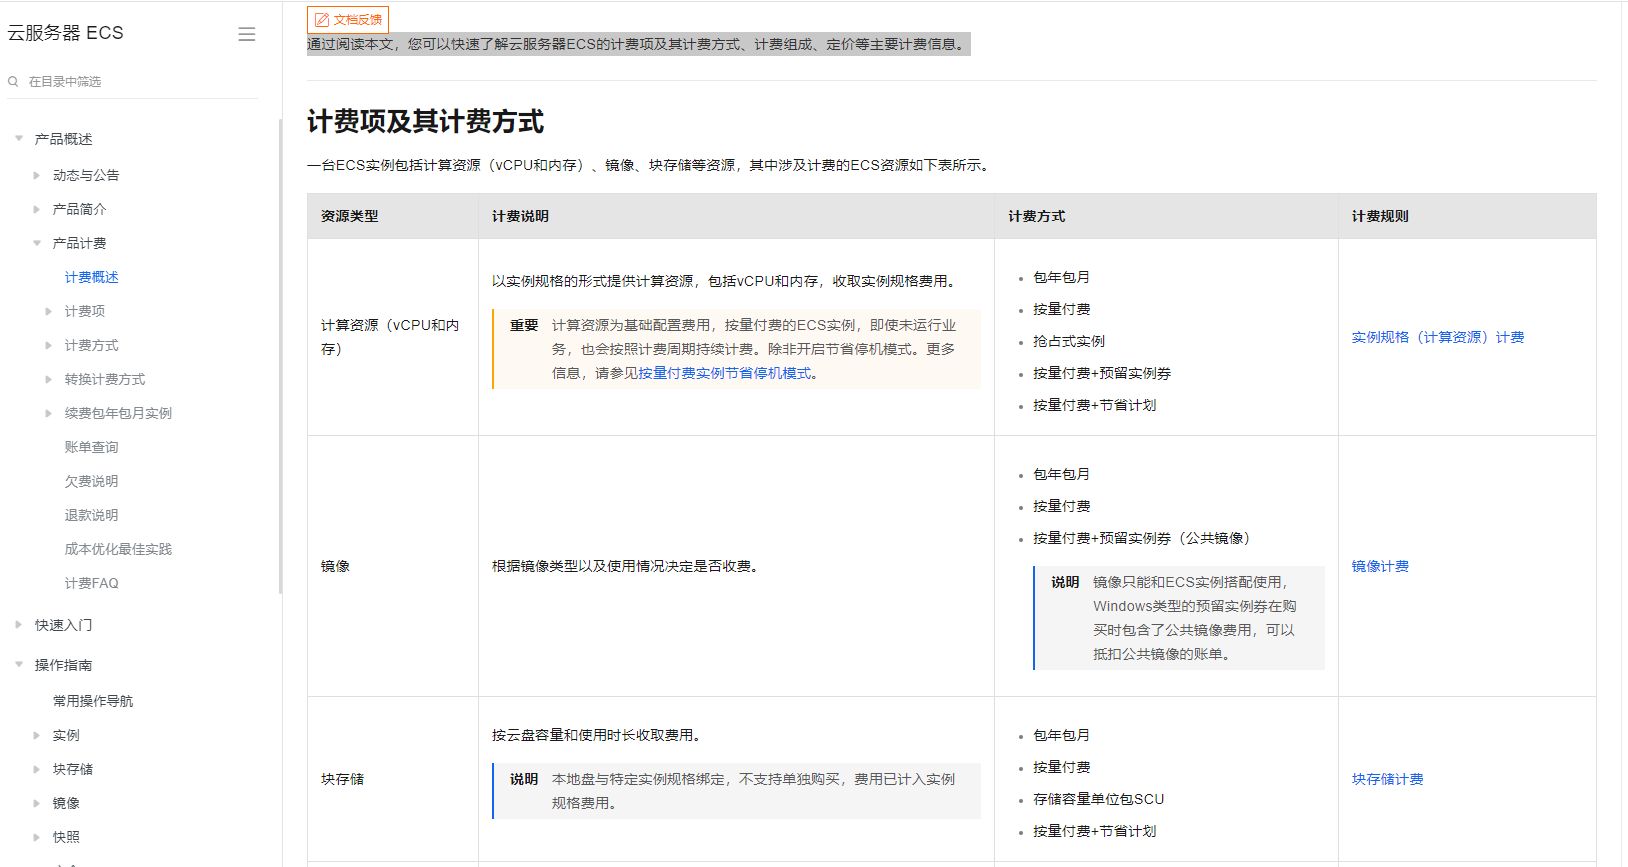Select 快速入门 in the sidebar
This screenshot has height=867, width=1628.
64,625
